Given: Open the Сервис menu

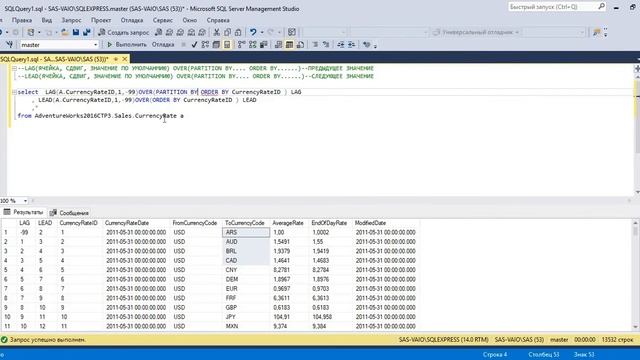Looking at the screenshot, I should pos(163,20).
